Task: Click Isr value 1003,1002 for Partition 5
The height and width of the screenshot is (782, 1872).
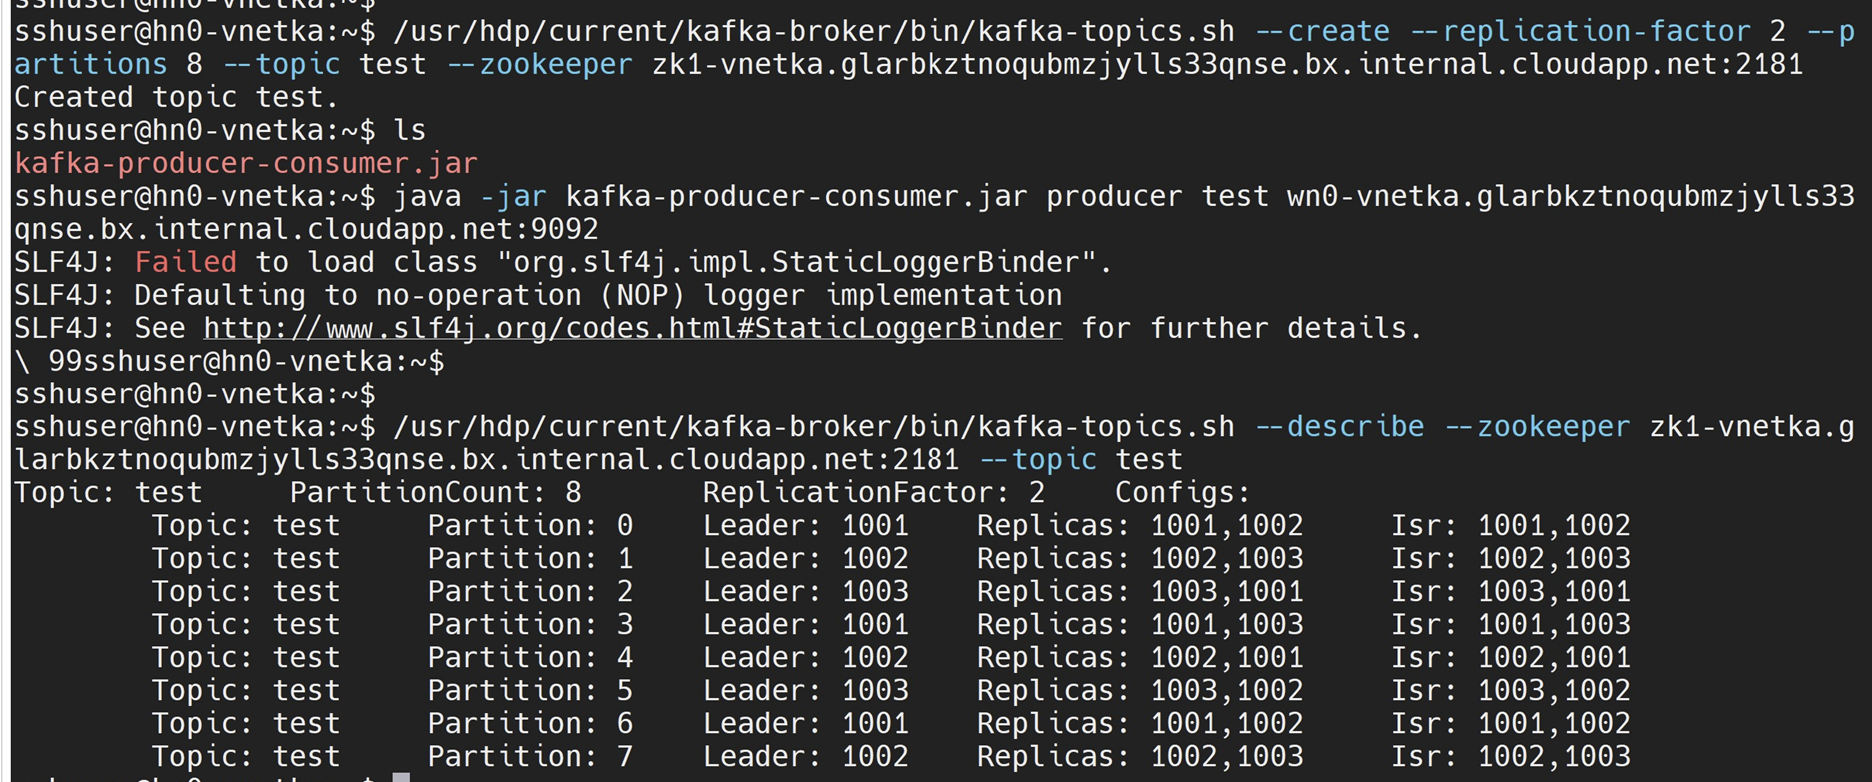Action: tap(1554, 691)
